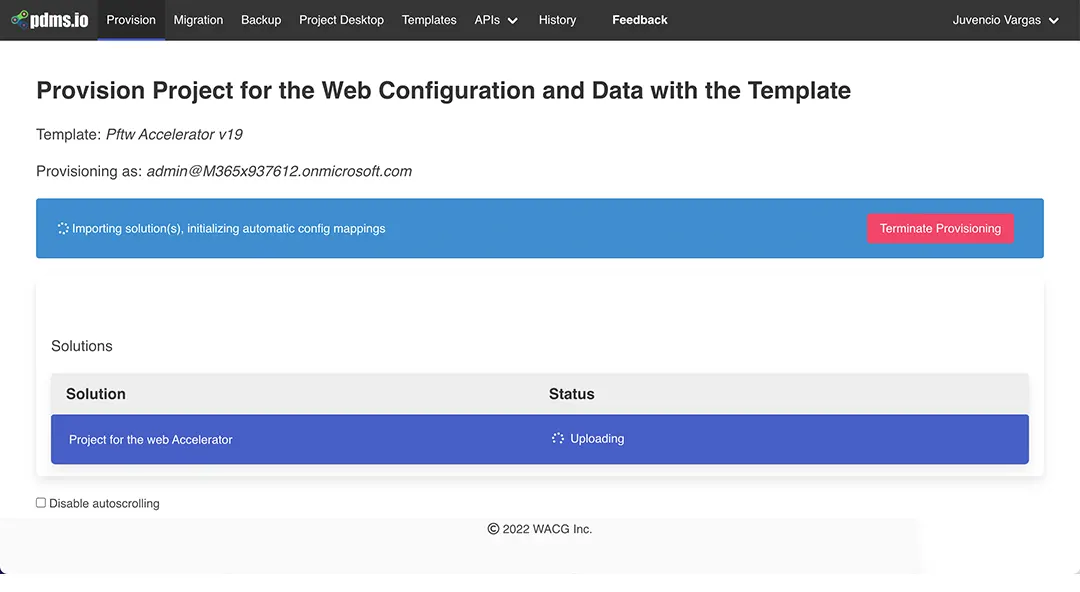Open the Juvencio Vargas user menu
Image resolution: width=1080 pixels, height=592 pixels.
(x=997, y=20)
